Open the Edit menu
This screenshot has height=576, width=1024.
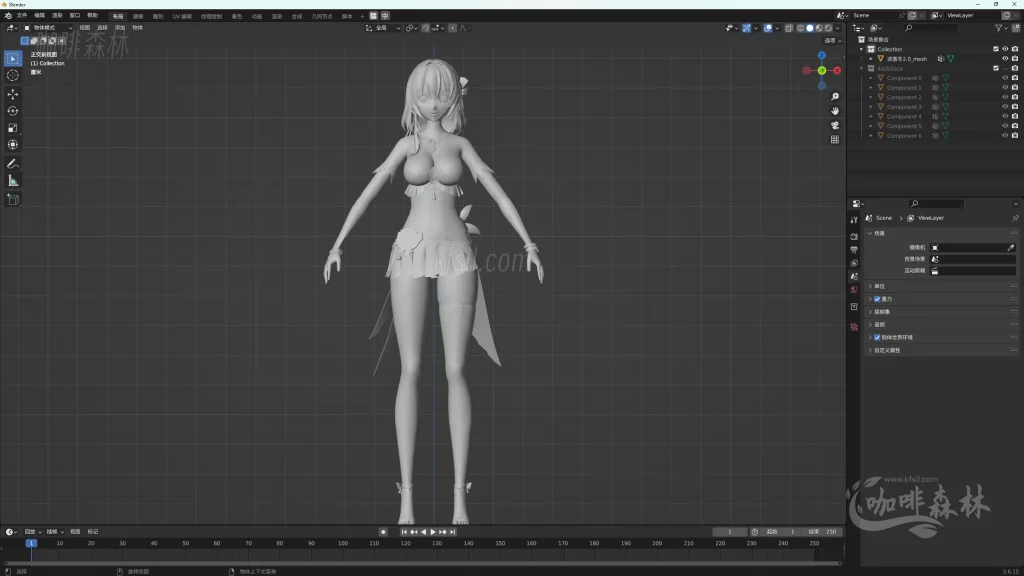pyautogui.click(x=39, y=16)
